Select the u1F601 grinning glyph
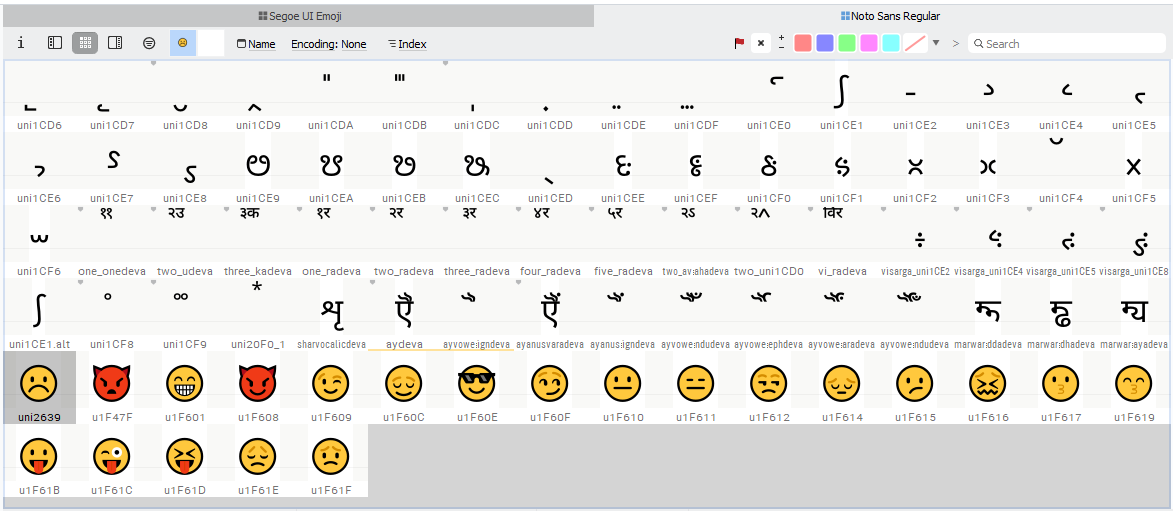Viewport: 1173px width, 511px height. 186,387
